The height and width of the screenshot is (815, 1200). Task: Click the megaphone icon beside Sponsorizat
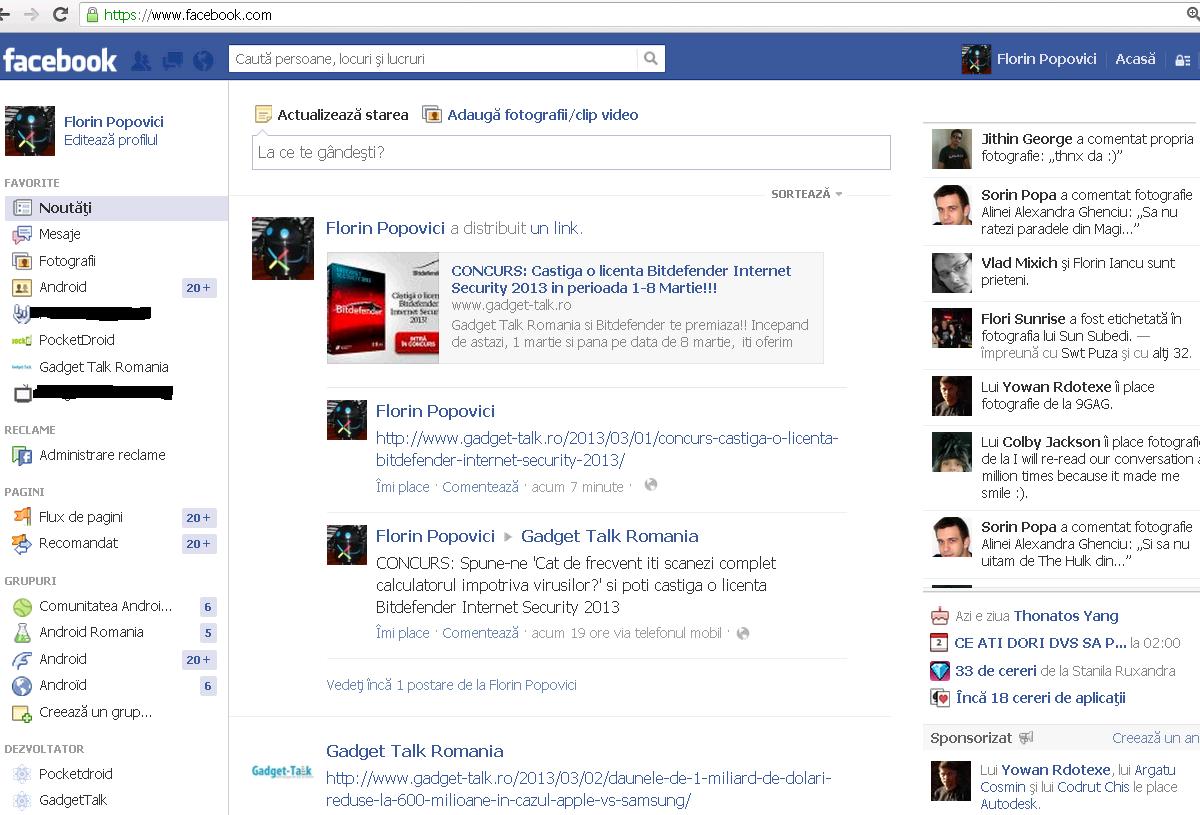click(1025, 738)
